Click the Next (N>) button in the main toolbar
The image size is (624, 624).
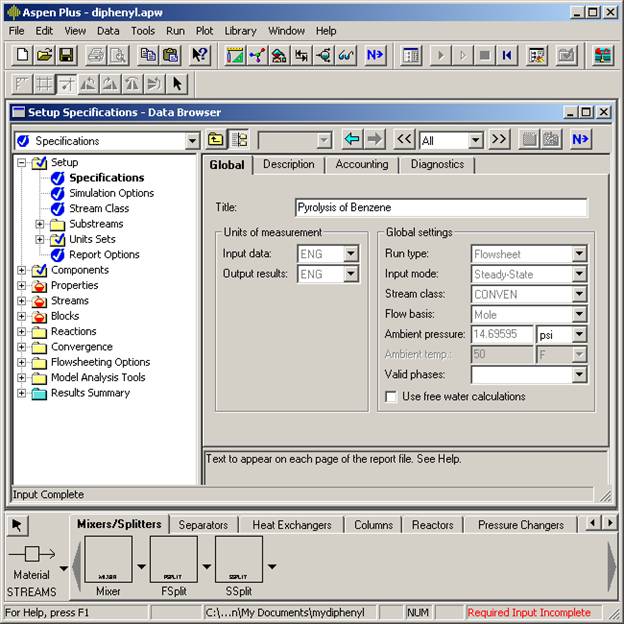coord(375,55)
